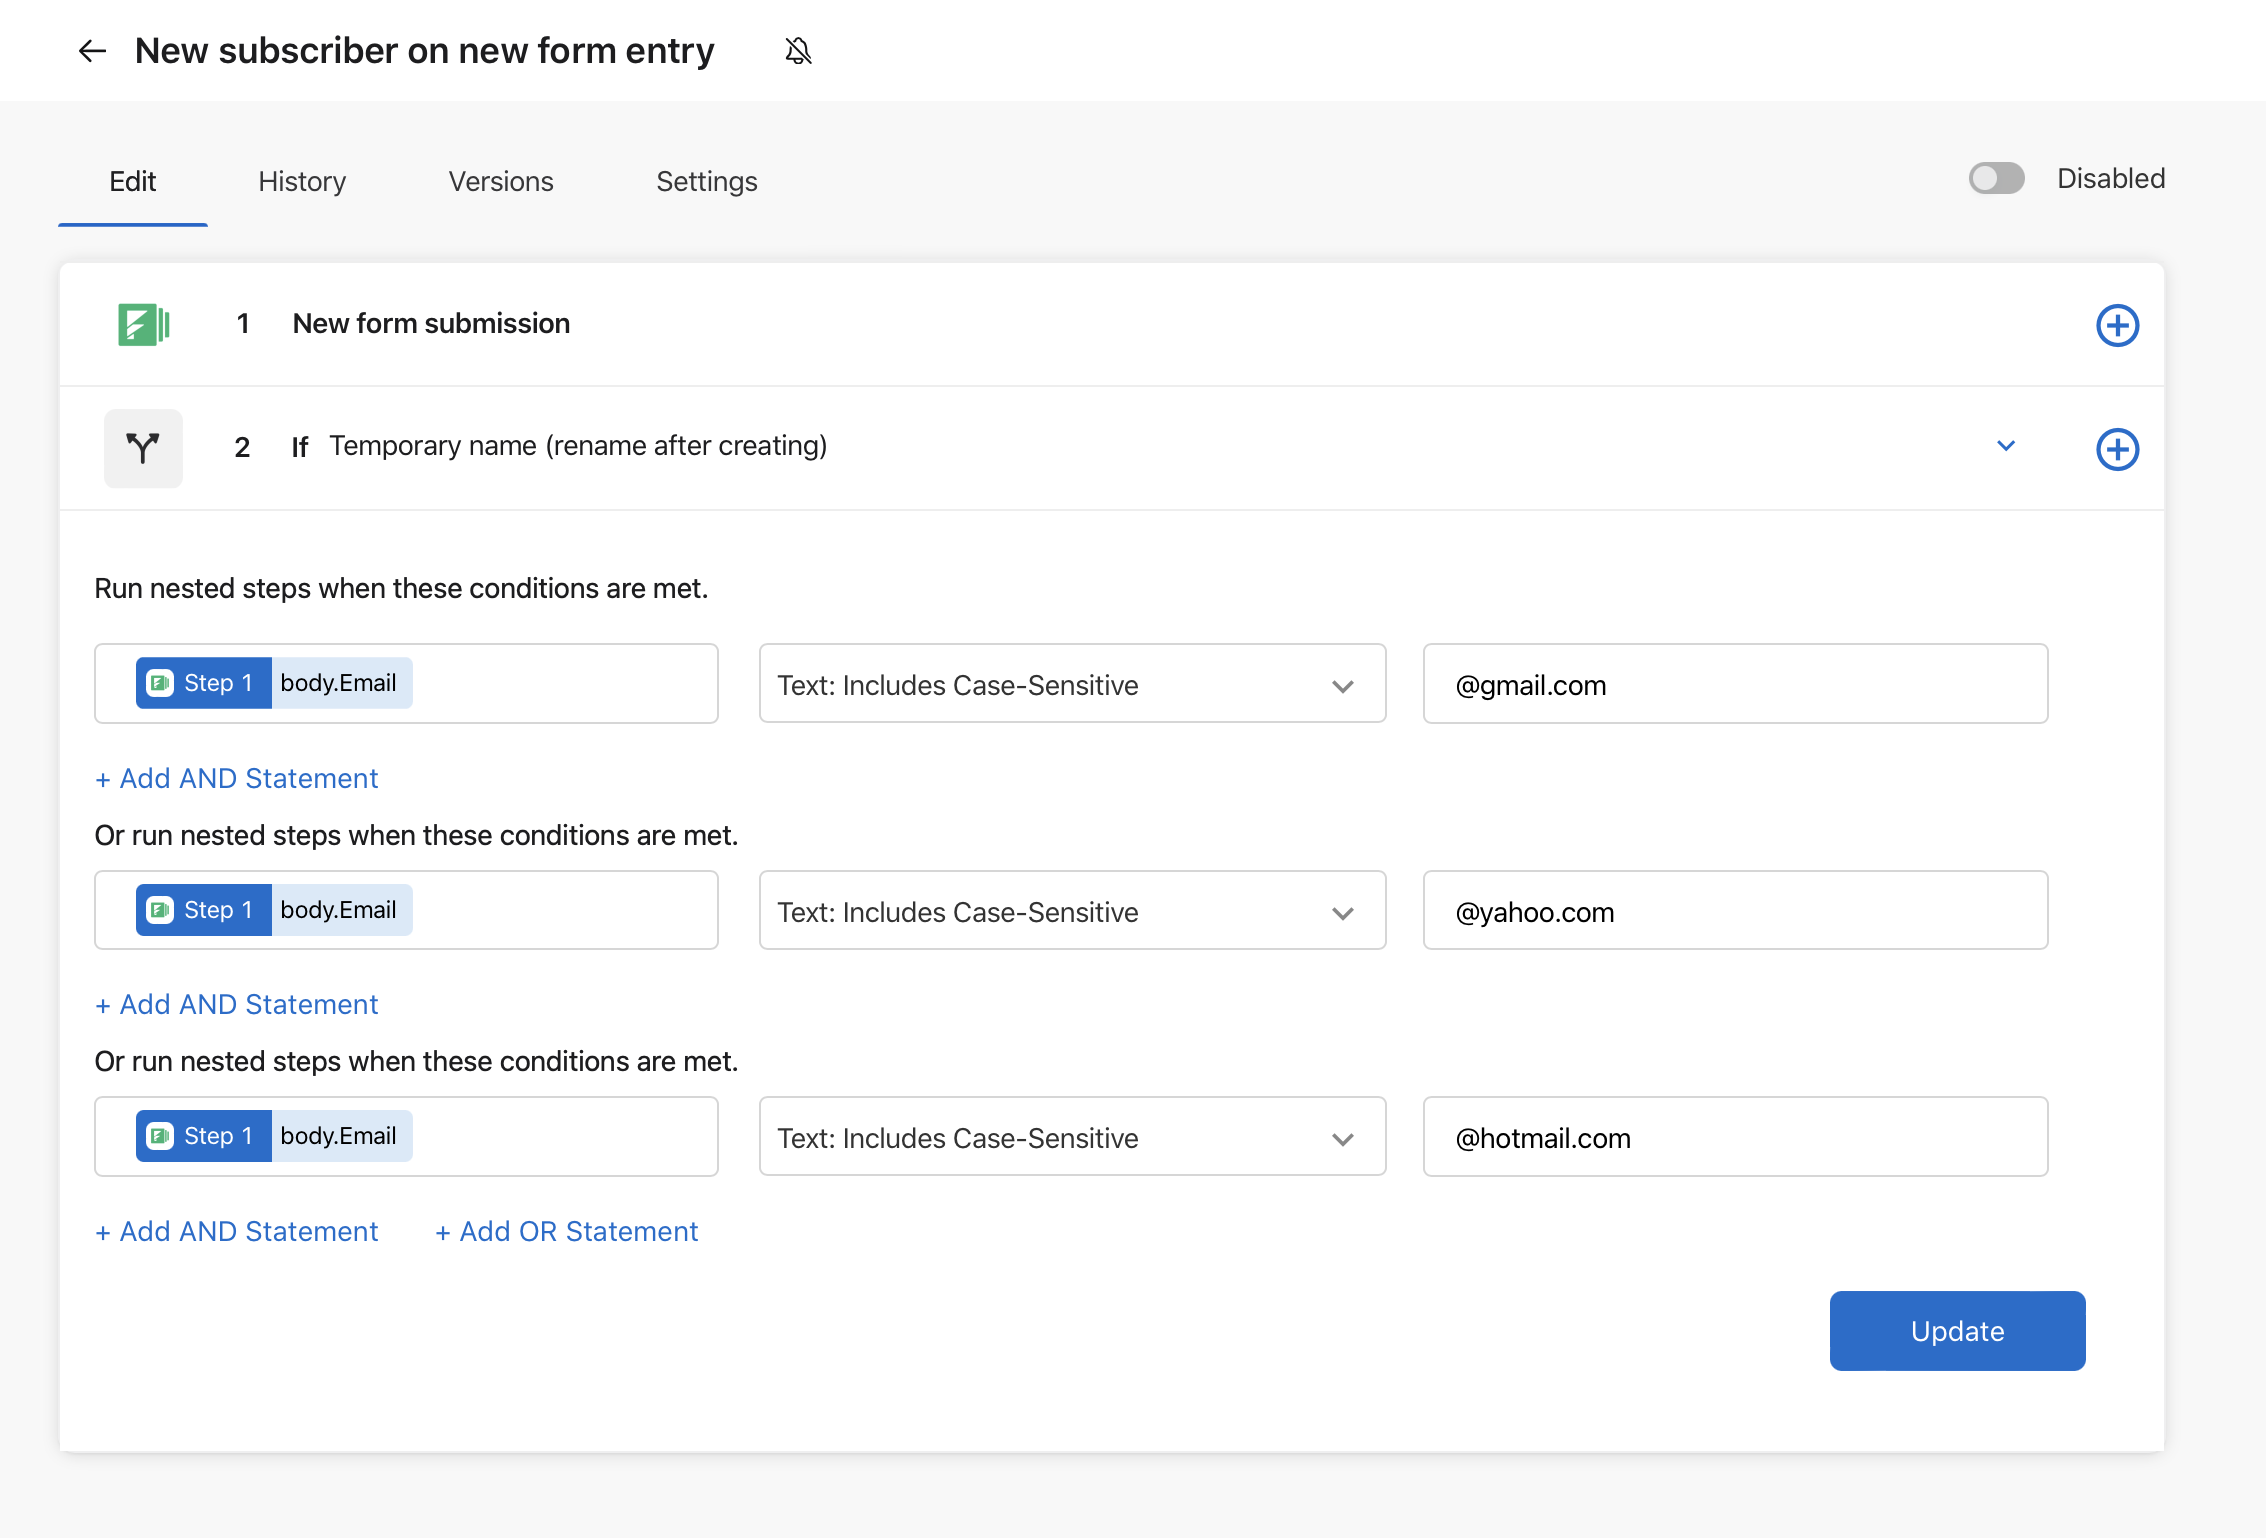Click the @gmail.com value field

click(1734, 685)
